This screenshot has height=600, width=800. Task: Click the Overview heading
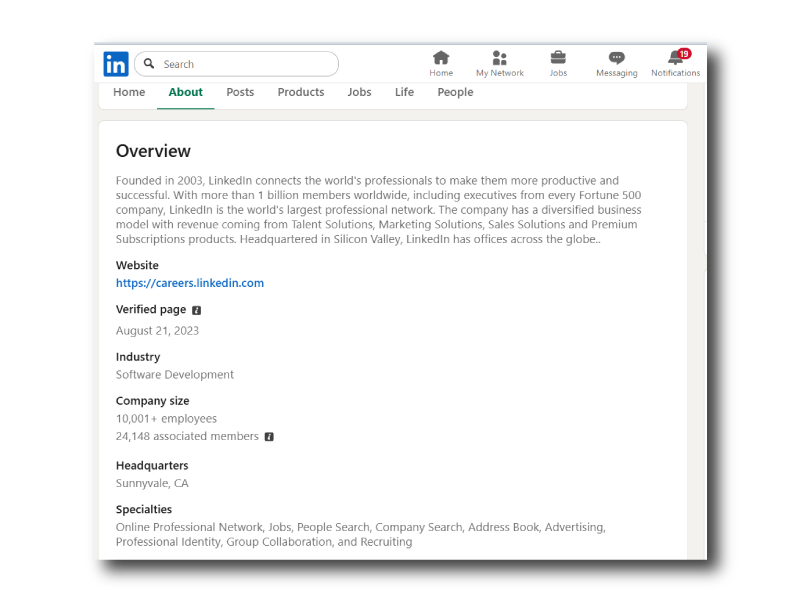(153, 151)
